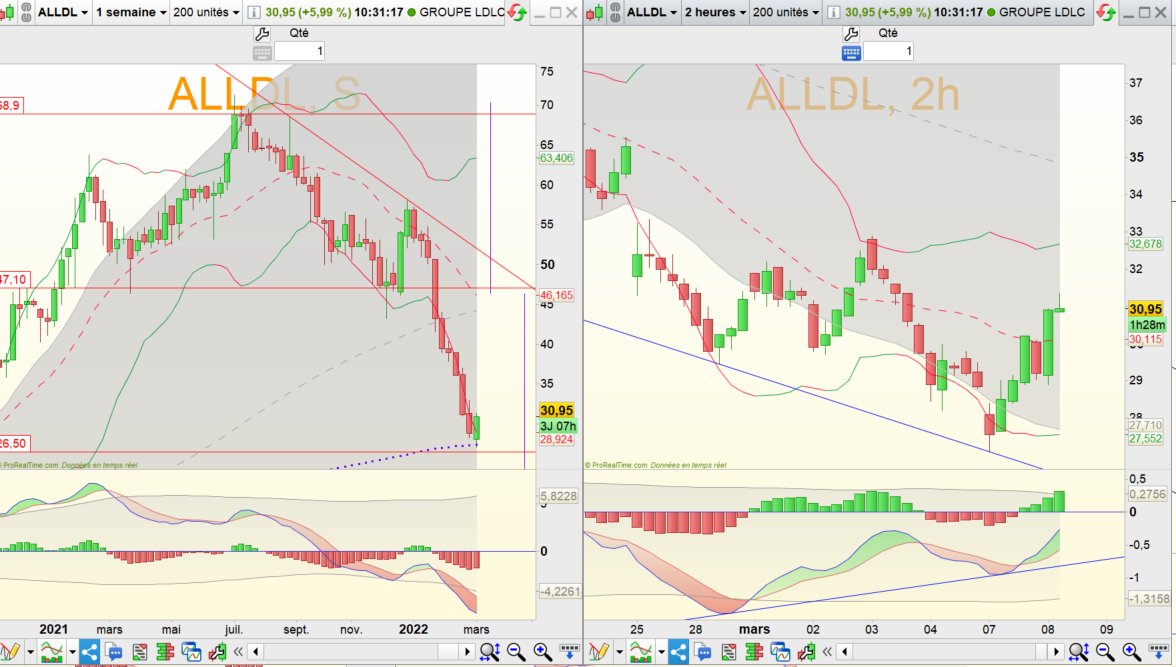Click left scroll arrow in weekly chart

[x=256, y=651]
